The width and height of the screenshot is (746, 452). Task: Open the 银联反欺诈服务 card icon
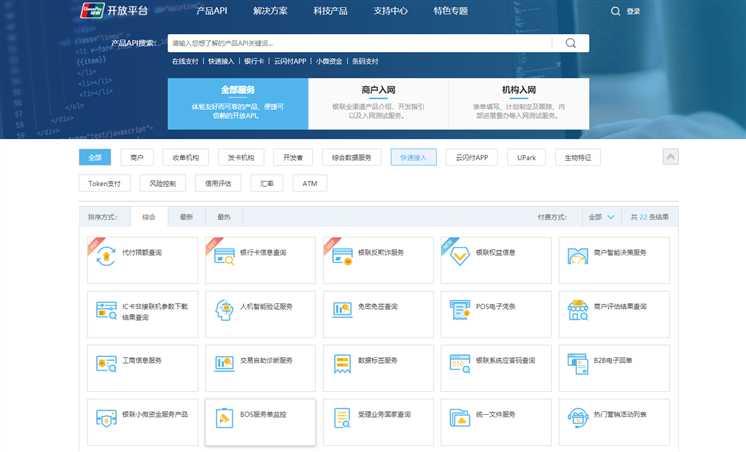[342, 256]
